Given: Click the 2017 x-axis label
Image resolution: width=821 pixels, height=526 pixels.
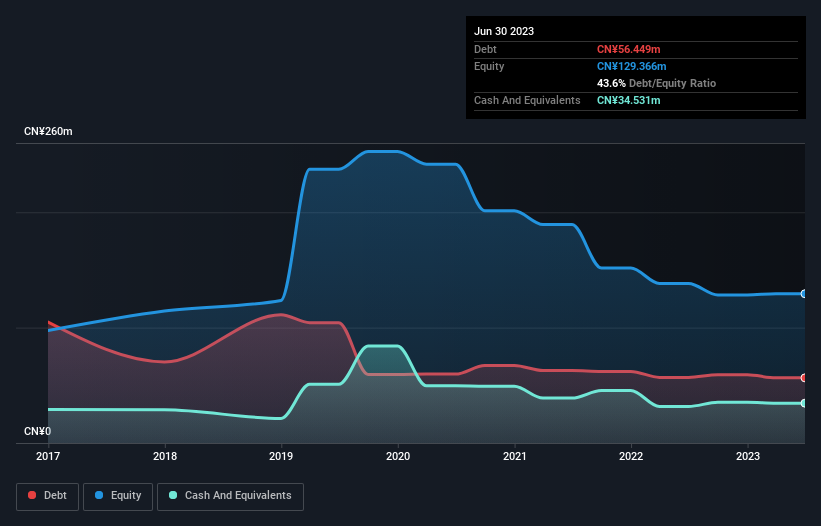Looking at the screenshot, I should coord(48,456).
